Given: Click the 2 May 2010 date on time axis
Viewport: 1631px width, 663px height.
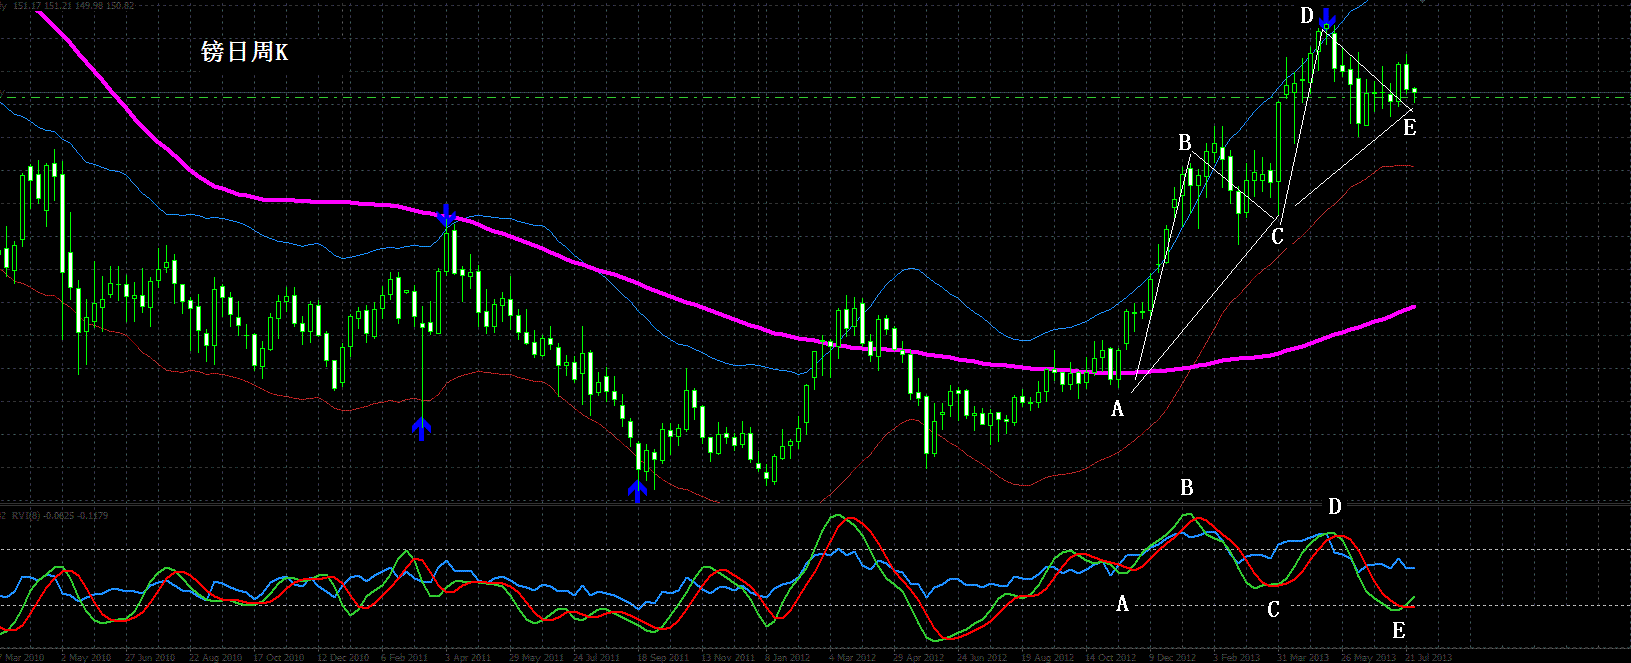Looking at the screenshot, I should [x=85, y=657].
